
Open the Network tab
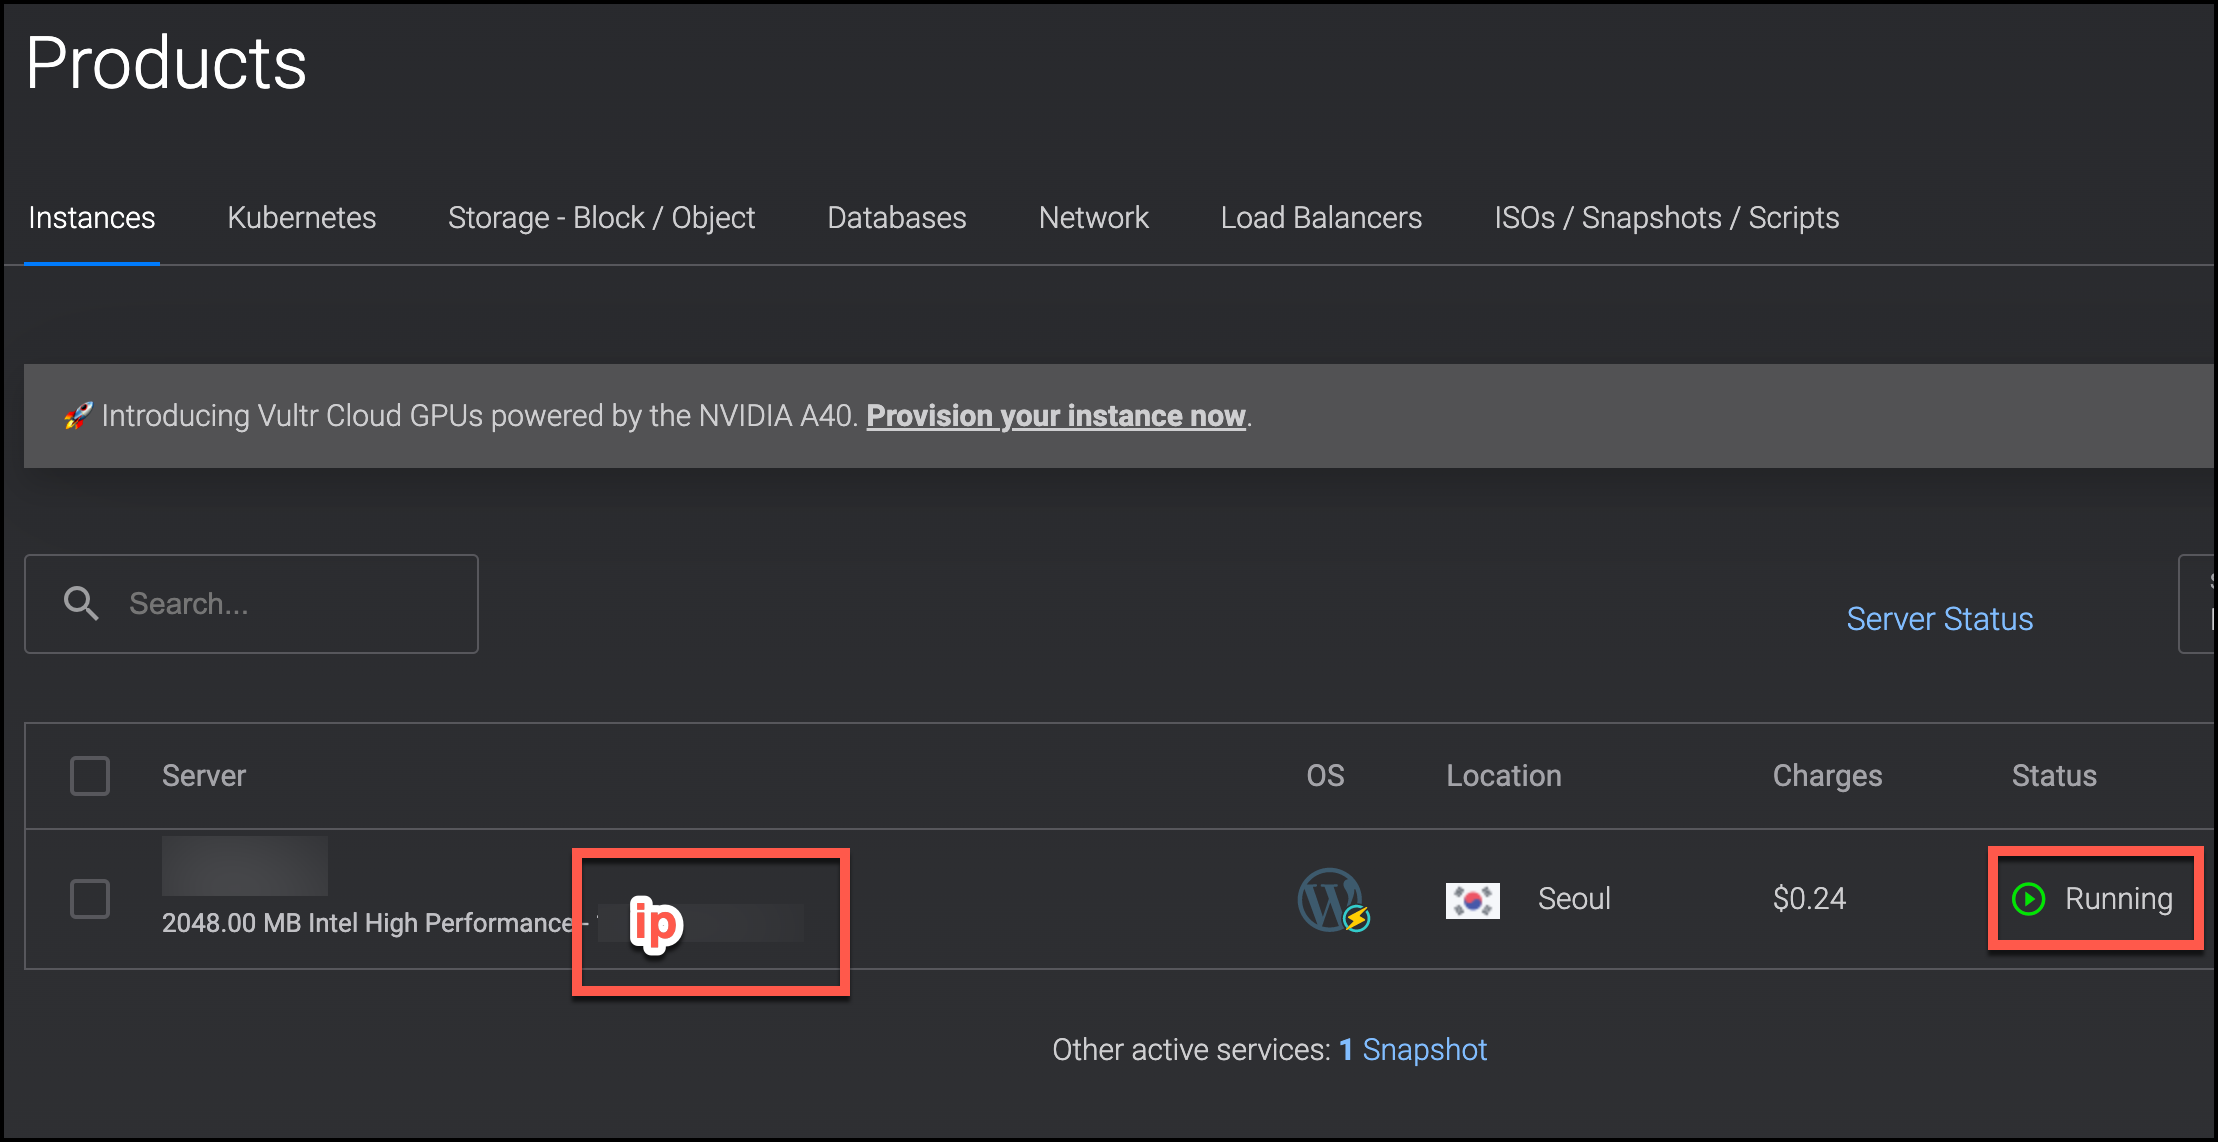1093,217
